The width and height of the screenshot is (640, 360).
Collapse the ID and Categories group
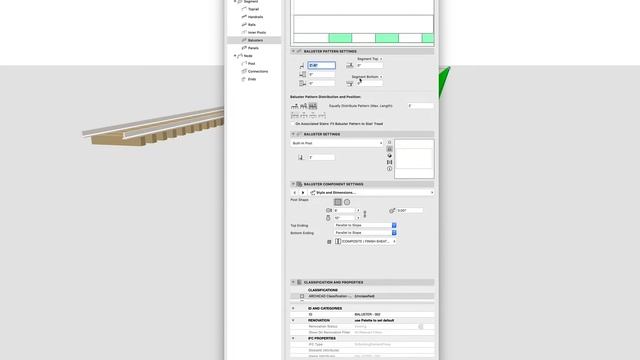coord(293,309)
